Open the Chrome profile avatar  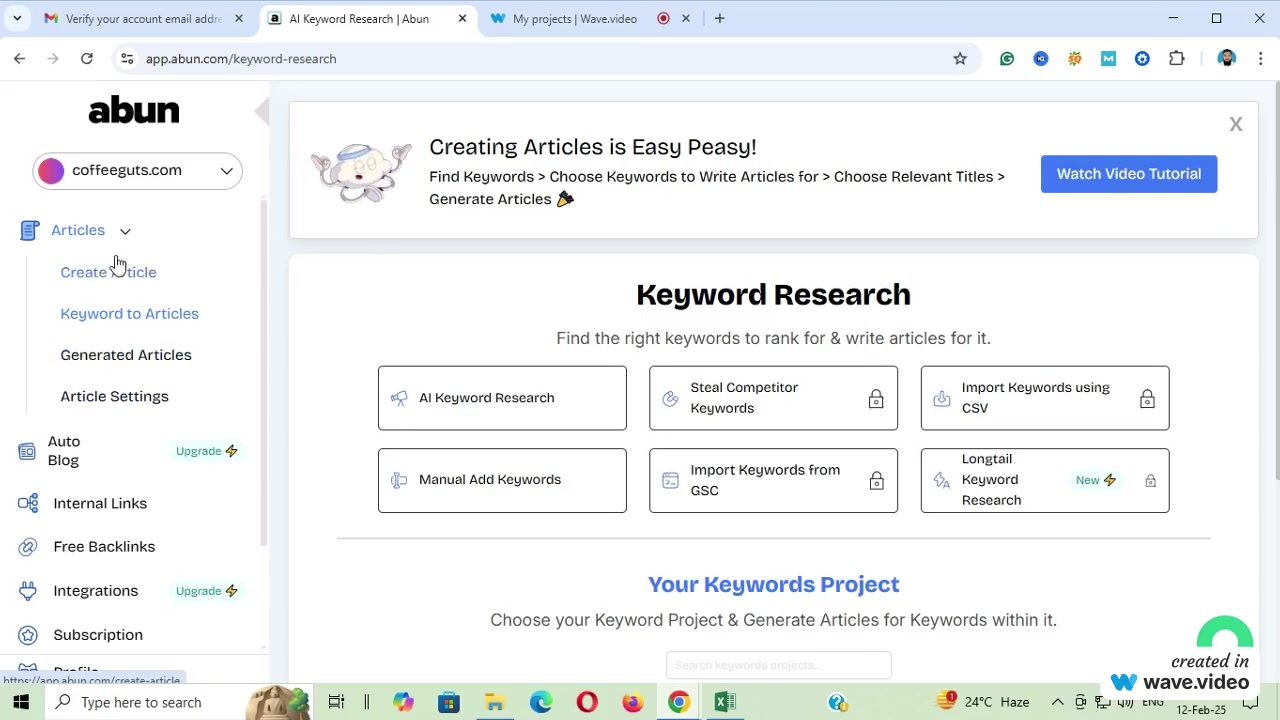[1227, 59]
